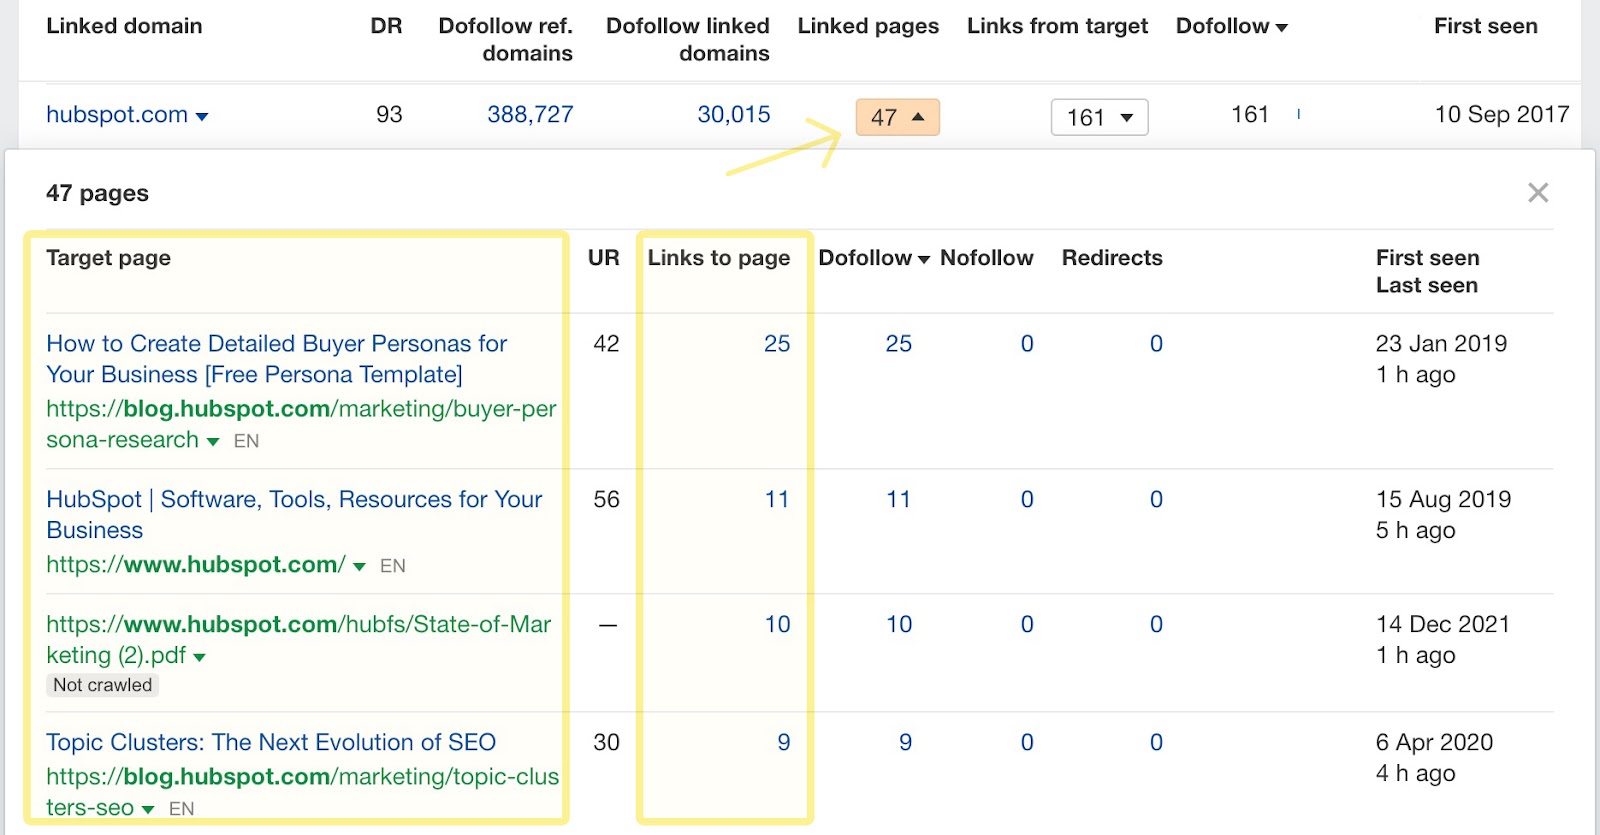Open dropdown arrow after topic-clusters-seo URL
The width and height of the screenshot is (1600, 835).
[x=148, y=809]
